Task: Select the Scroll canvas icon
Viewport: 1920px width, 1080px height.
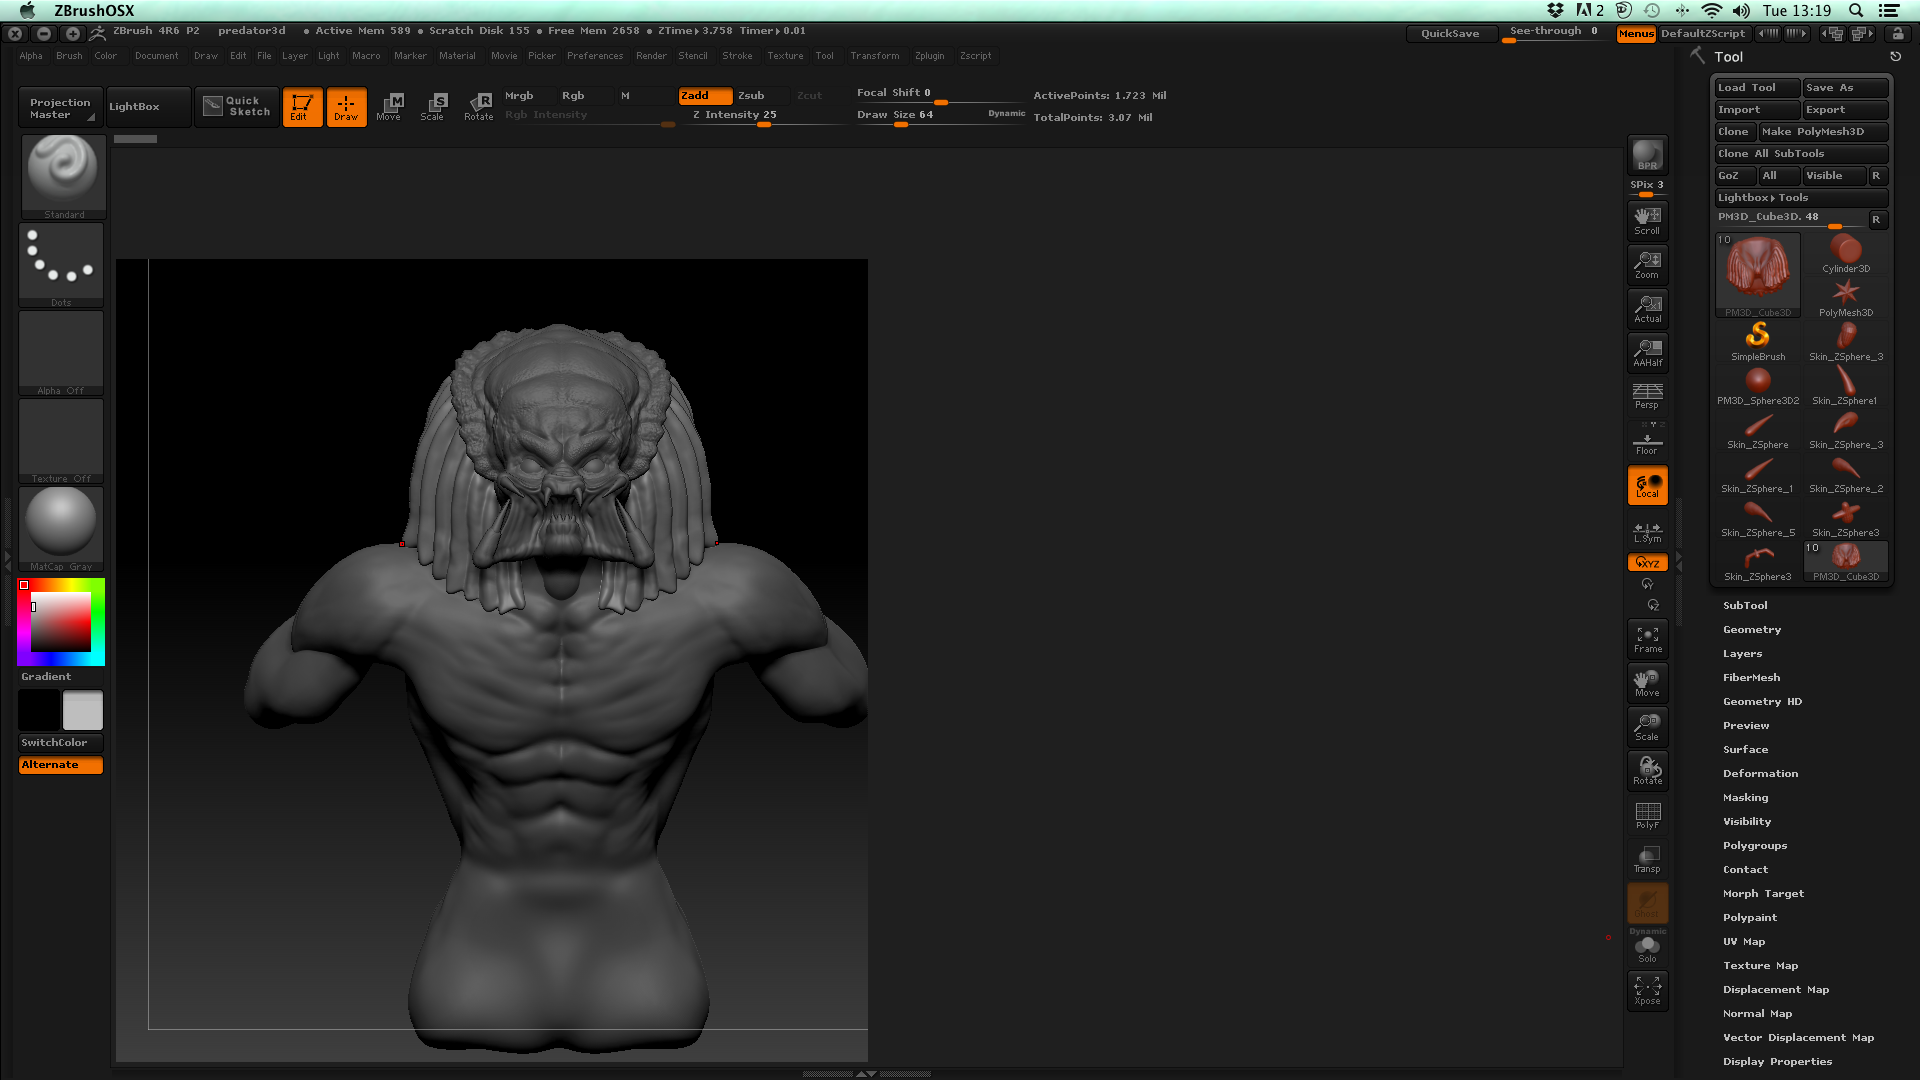Action: pos(1647,221)
